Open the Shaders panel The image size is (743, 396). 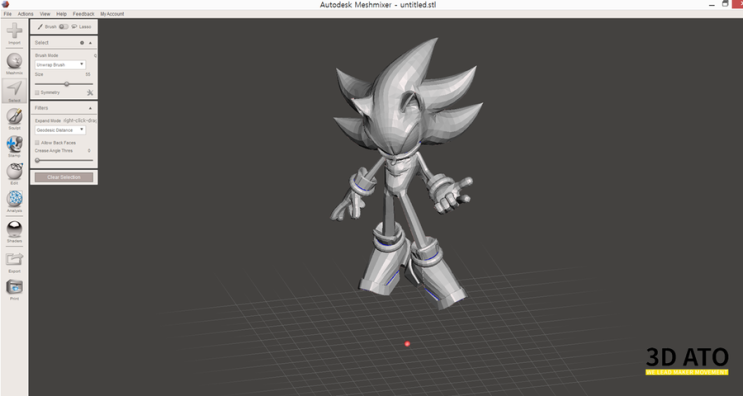coord(14,229)
